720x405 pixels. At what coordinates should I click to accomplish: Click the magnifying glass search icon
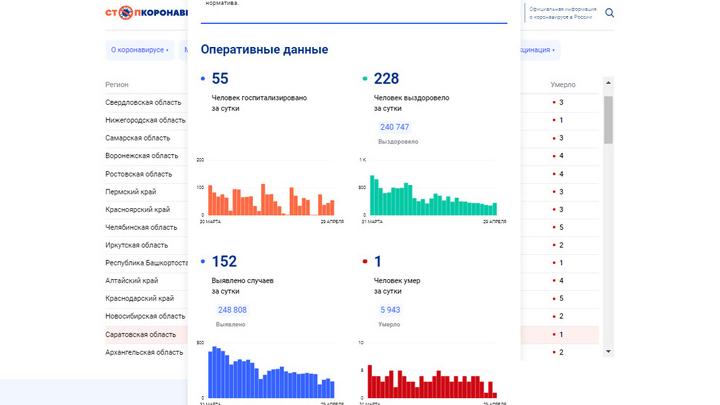(x=610, y=14)
